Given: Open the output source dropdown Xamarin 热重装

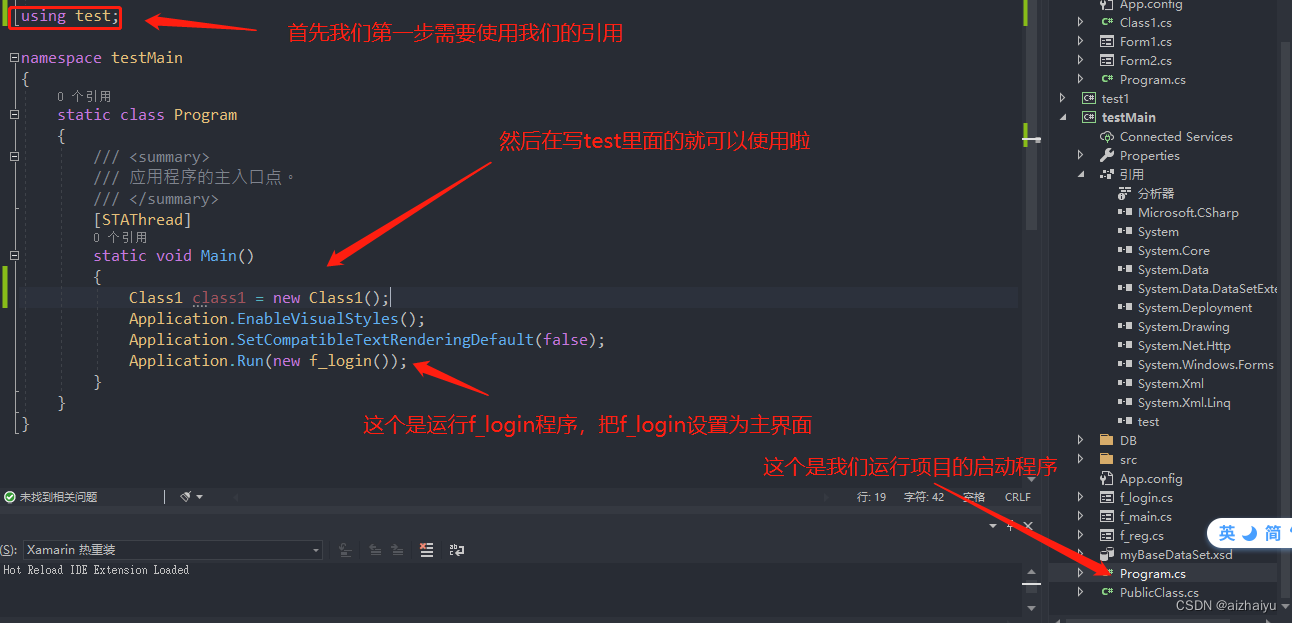Looking at the screenshot, I should [172, 550].
